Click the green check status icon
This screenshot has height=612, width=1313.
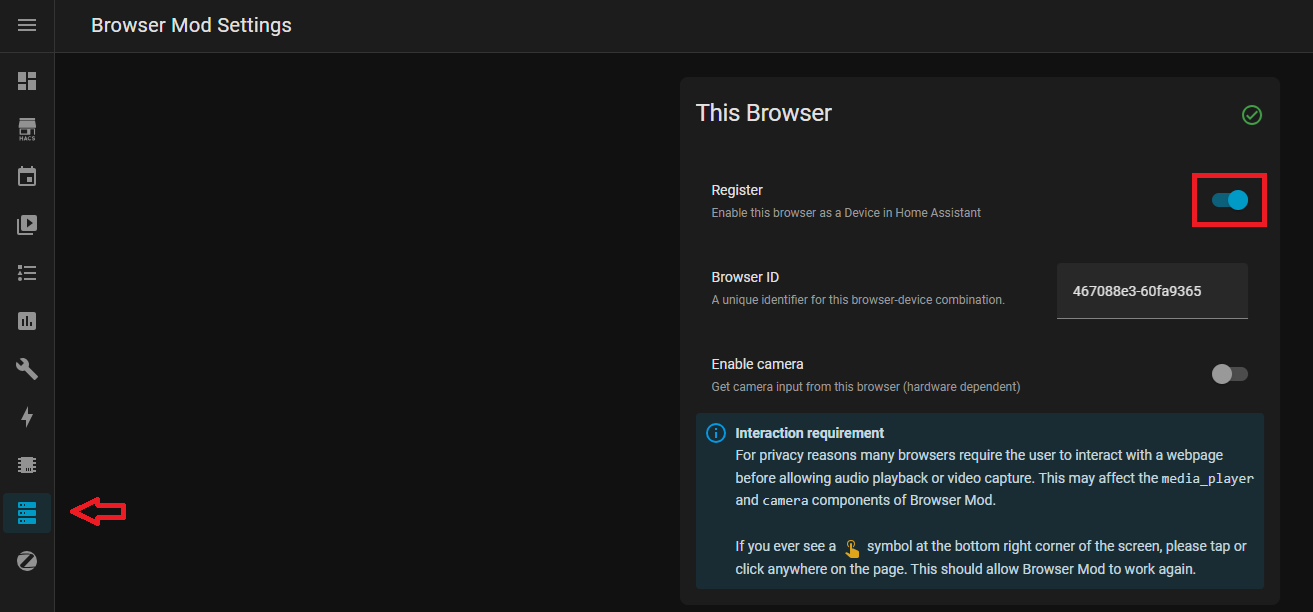1251,115
